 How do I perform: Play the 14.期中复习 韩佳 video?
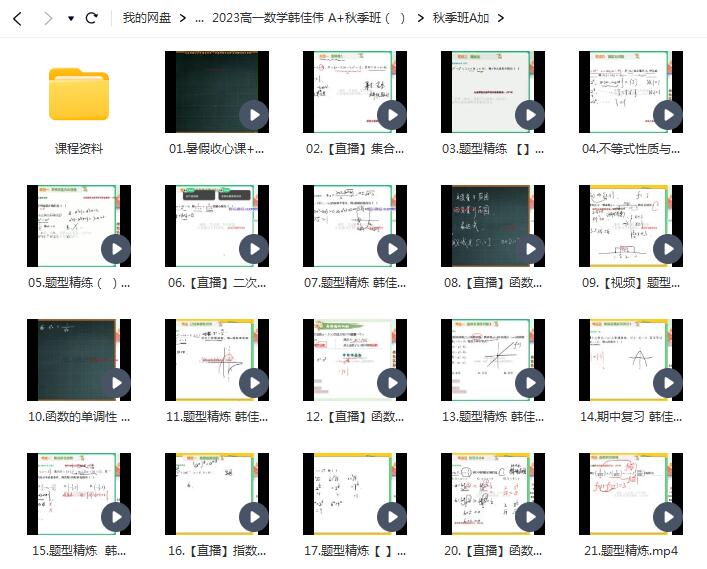(x=668, y=383)
